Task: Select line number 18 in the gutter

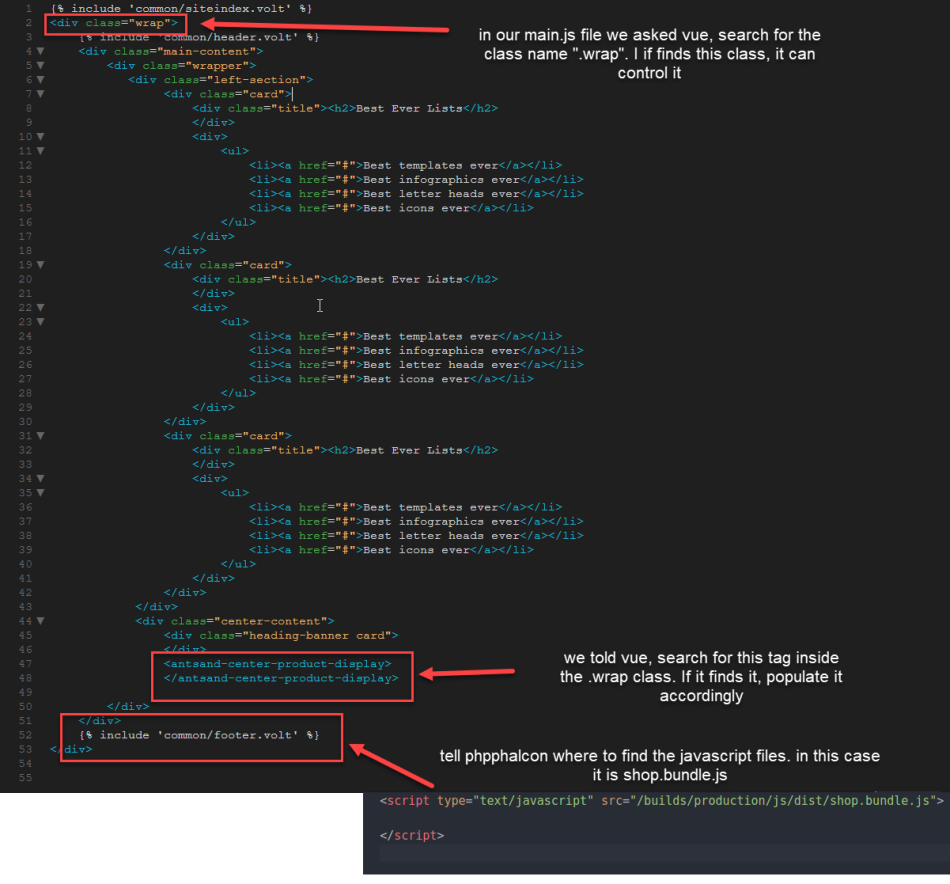Action: click(x=25, y=251)
